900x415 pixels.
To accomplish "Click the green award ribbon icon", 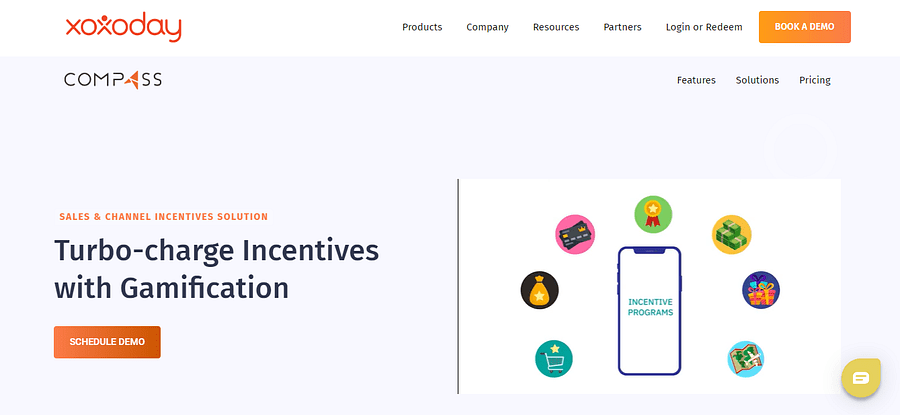I will (x=653, y=213).
